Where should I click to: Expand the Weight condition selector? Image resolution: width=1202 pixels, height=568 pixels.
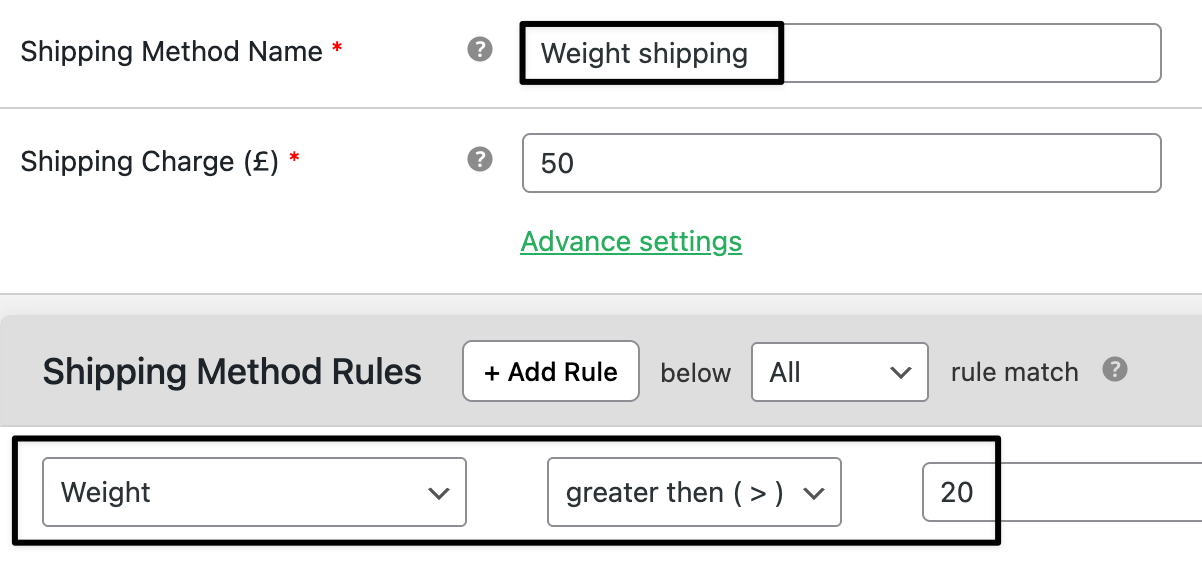coord(254,492)
